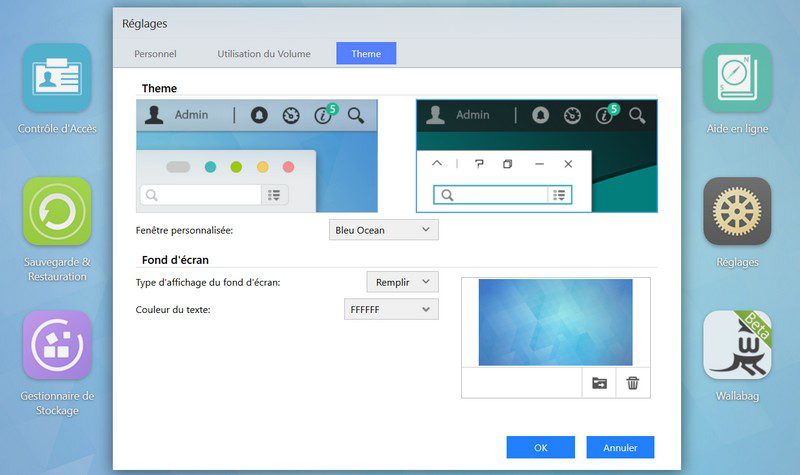The width and height of the screenshot is (800, 475).
Task: Confirm with the OK button
Action: click(x=540, y=447)
